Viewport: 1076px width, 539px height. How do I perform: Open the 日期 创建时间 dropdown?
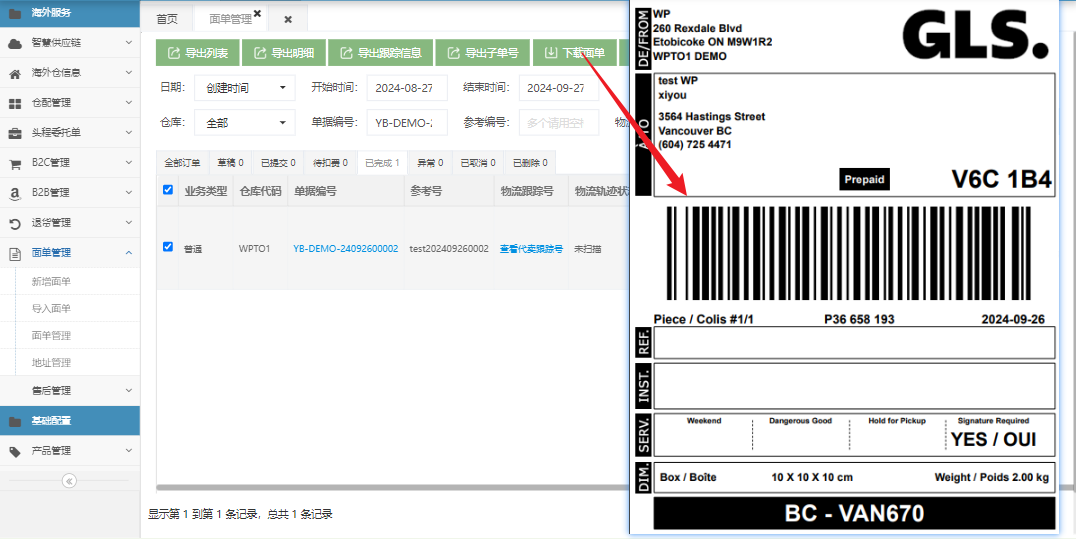coord(245,88)
